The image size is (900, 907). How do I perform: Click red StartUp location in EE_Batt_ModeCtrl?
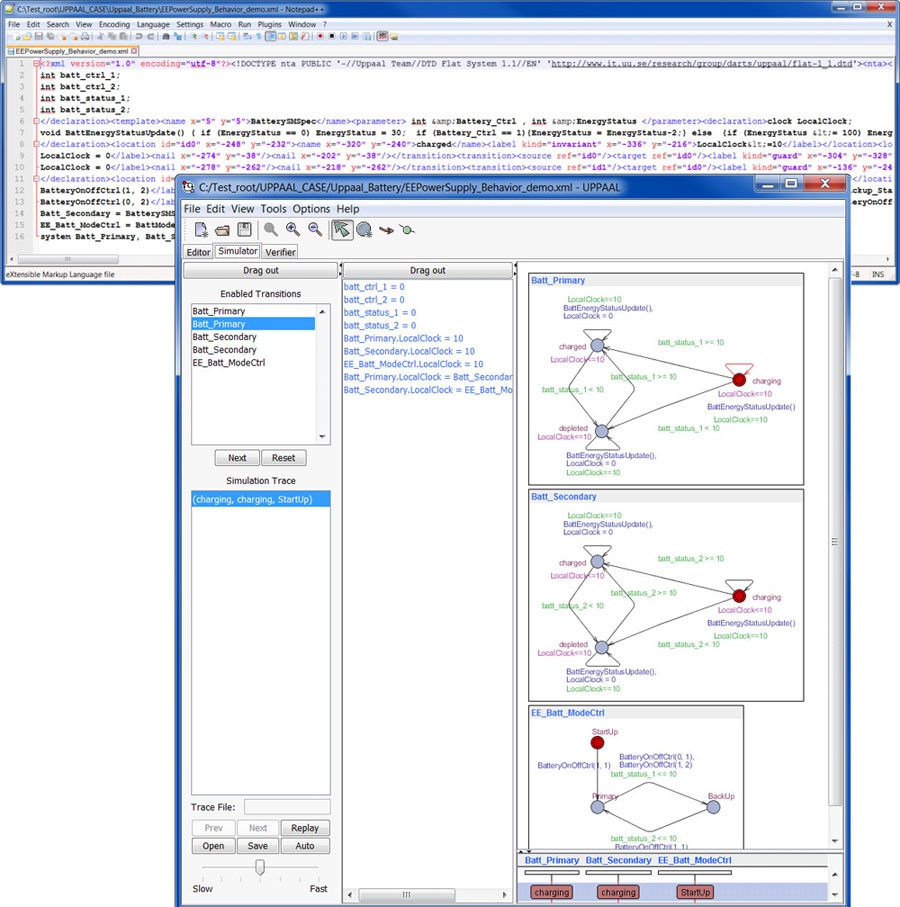click(597, 743)
